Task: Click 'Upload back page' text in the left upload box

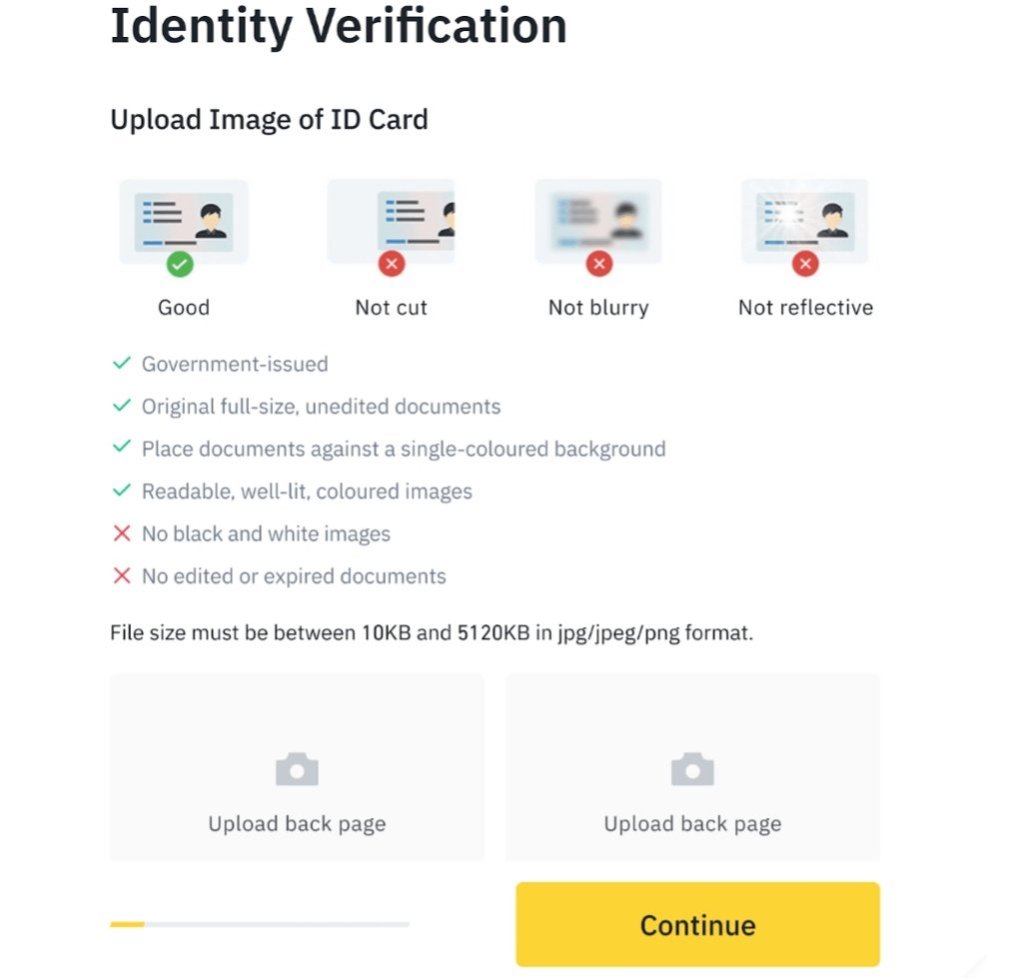Action: click(x=297, y=824)
